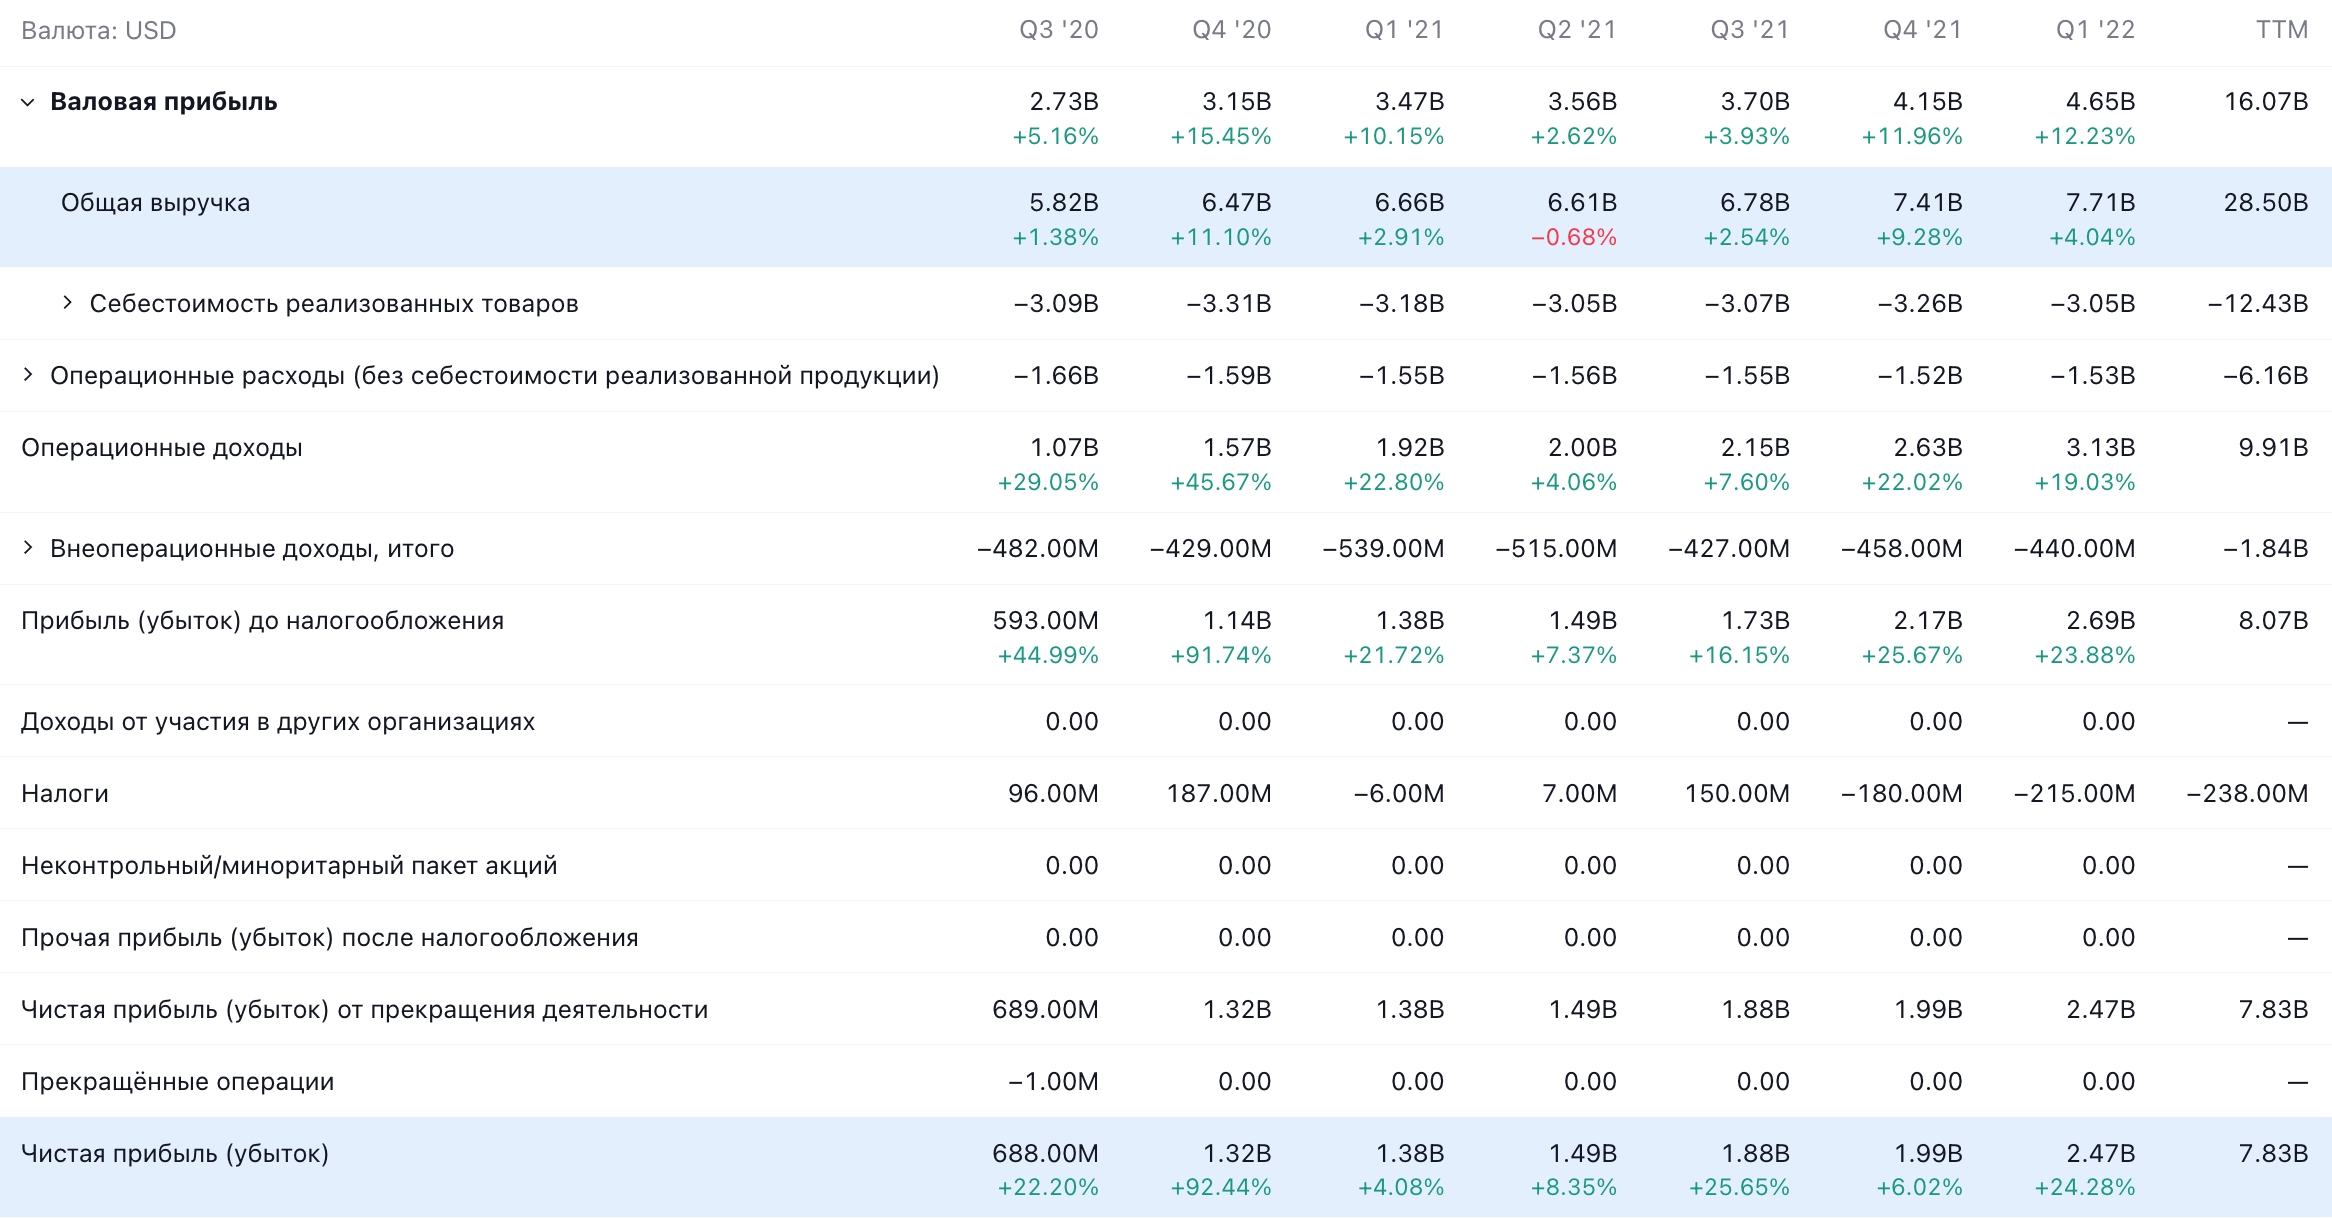Click discontinued operations value −1.00M

pyautogui.click(x=1053, y=1081)
